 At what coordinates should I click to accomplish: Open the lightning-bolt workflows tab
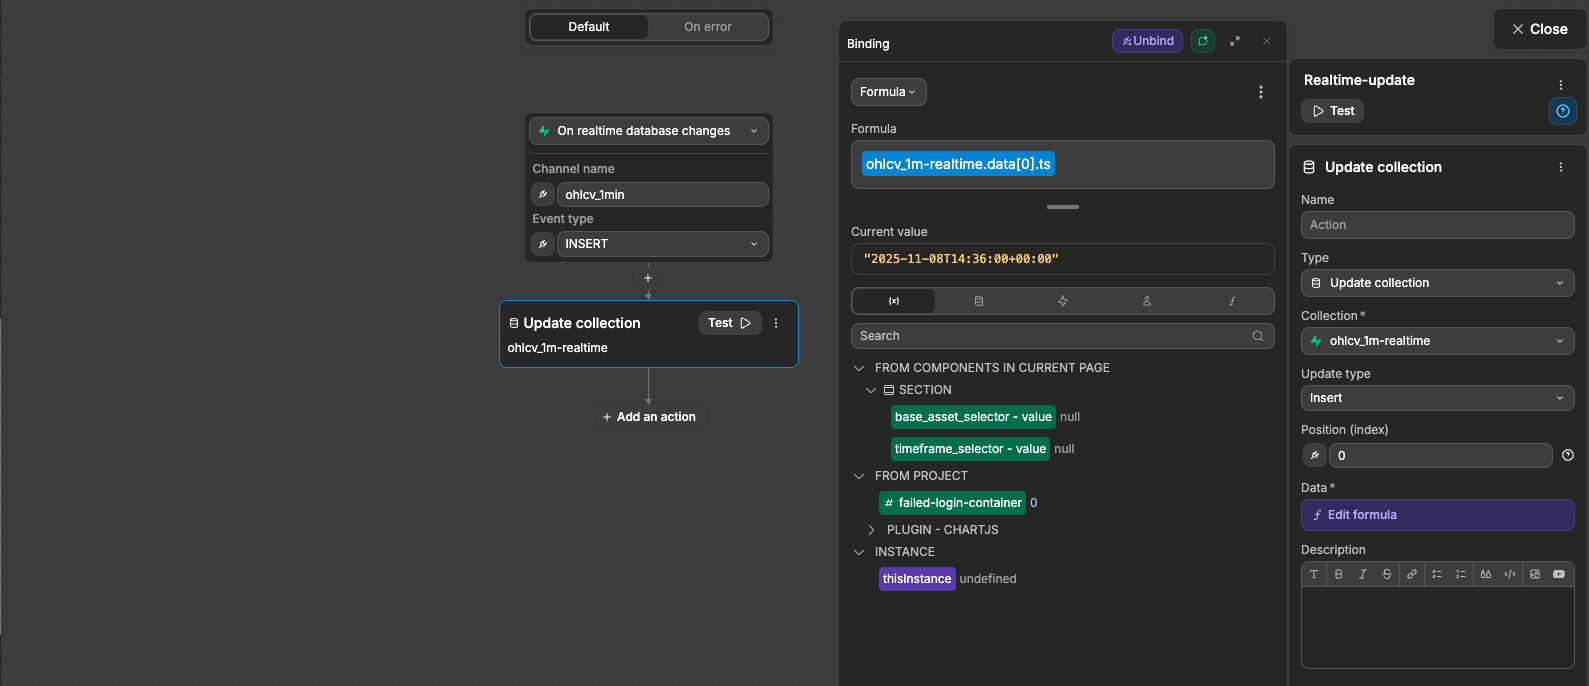click(x=1063, y=301)
